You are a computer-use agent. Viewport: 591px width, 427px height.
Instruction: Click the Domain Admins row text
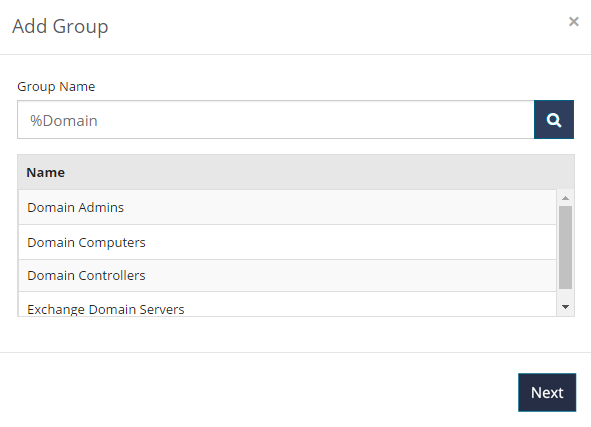(75, 208)
